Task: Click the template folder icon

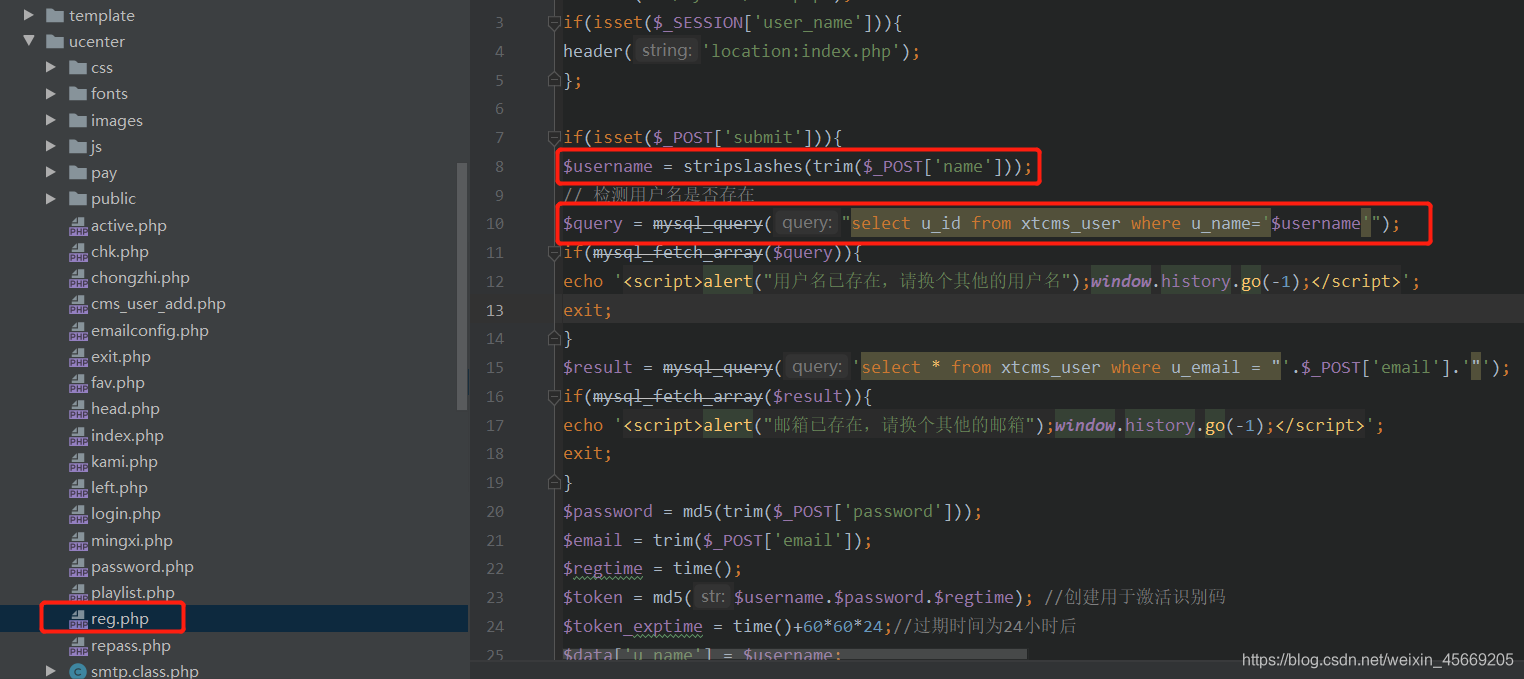Action: pos(55,16)
